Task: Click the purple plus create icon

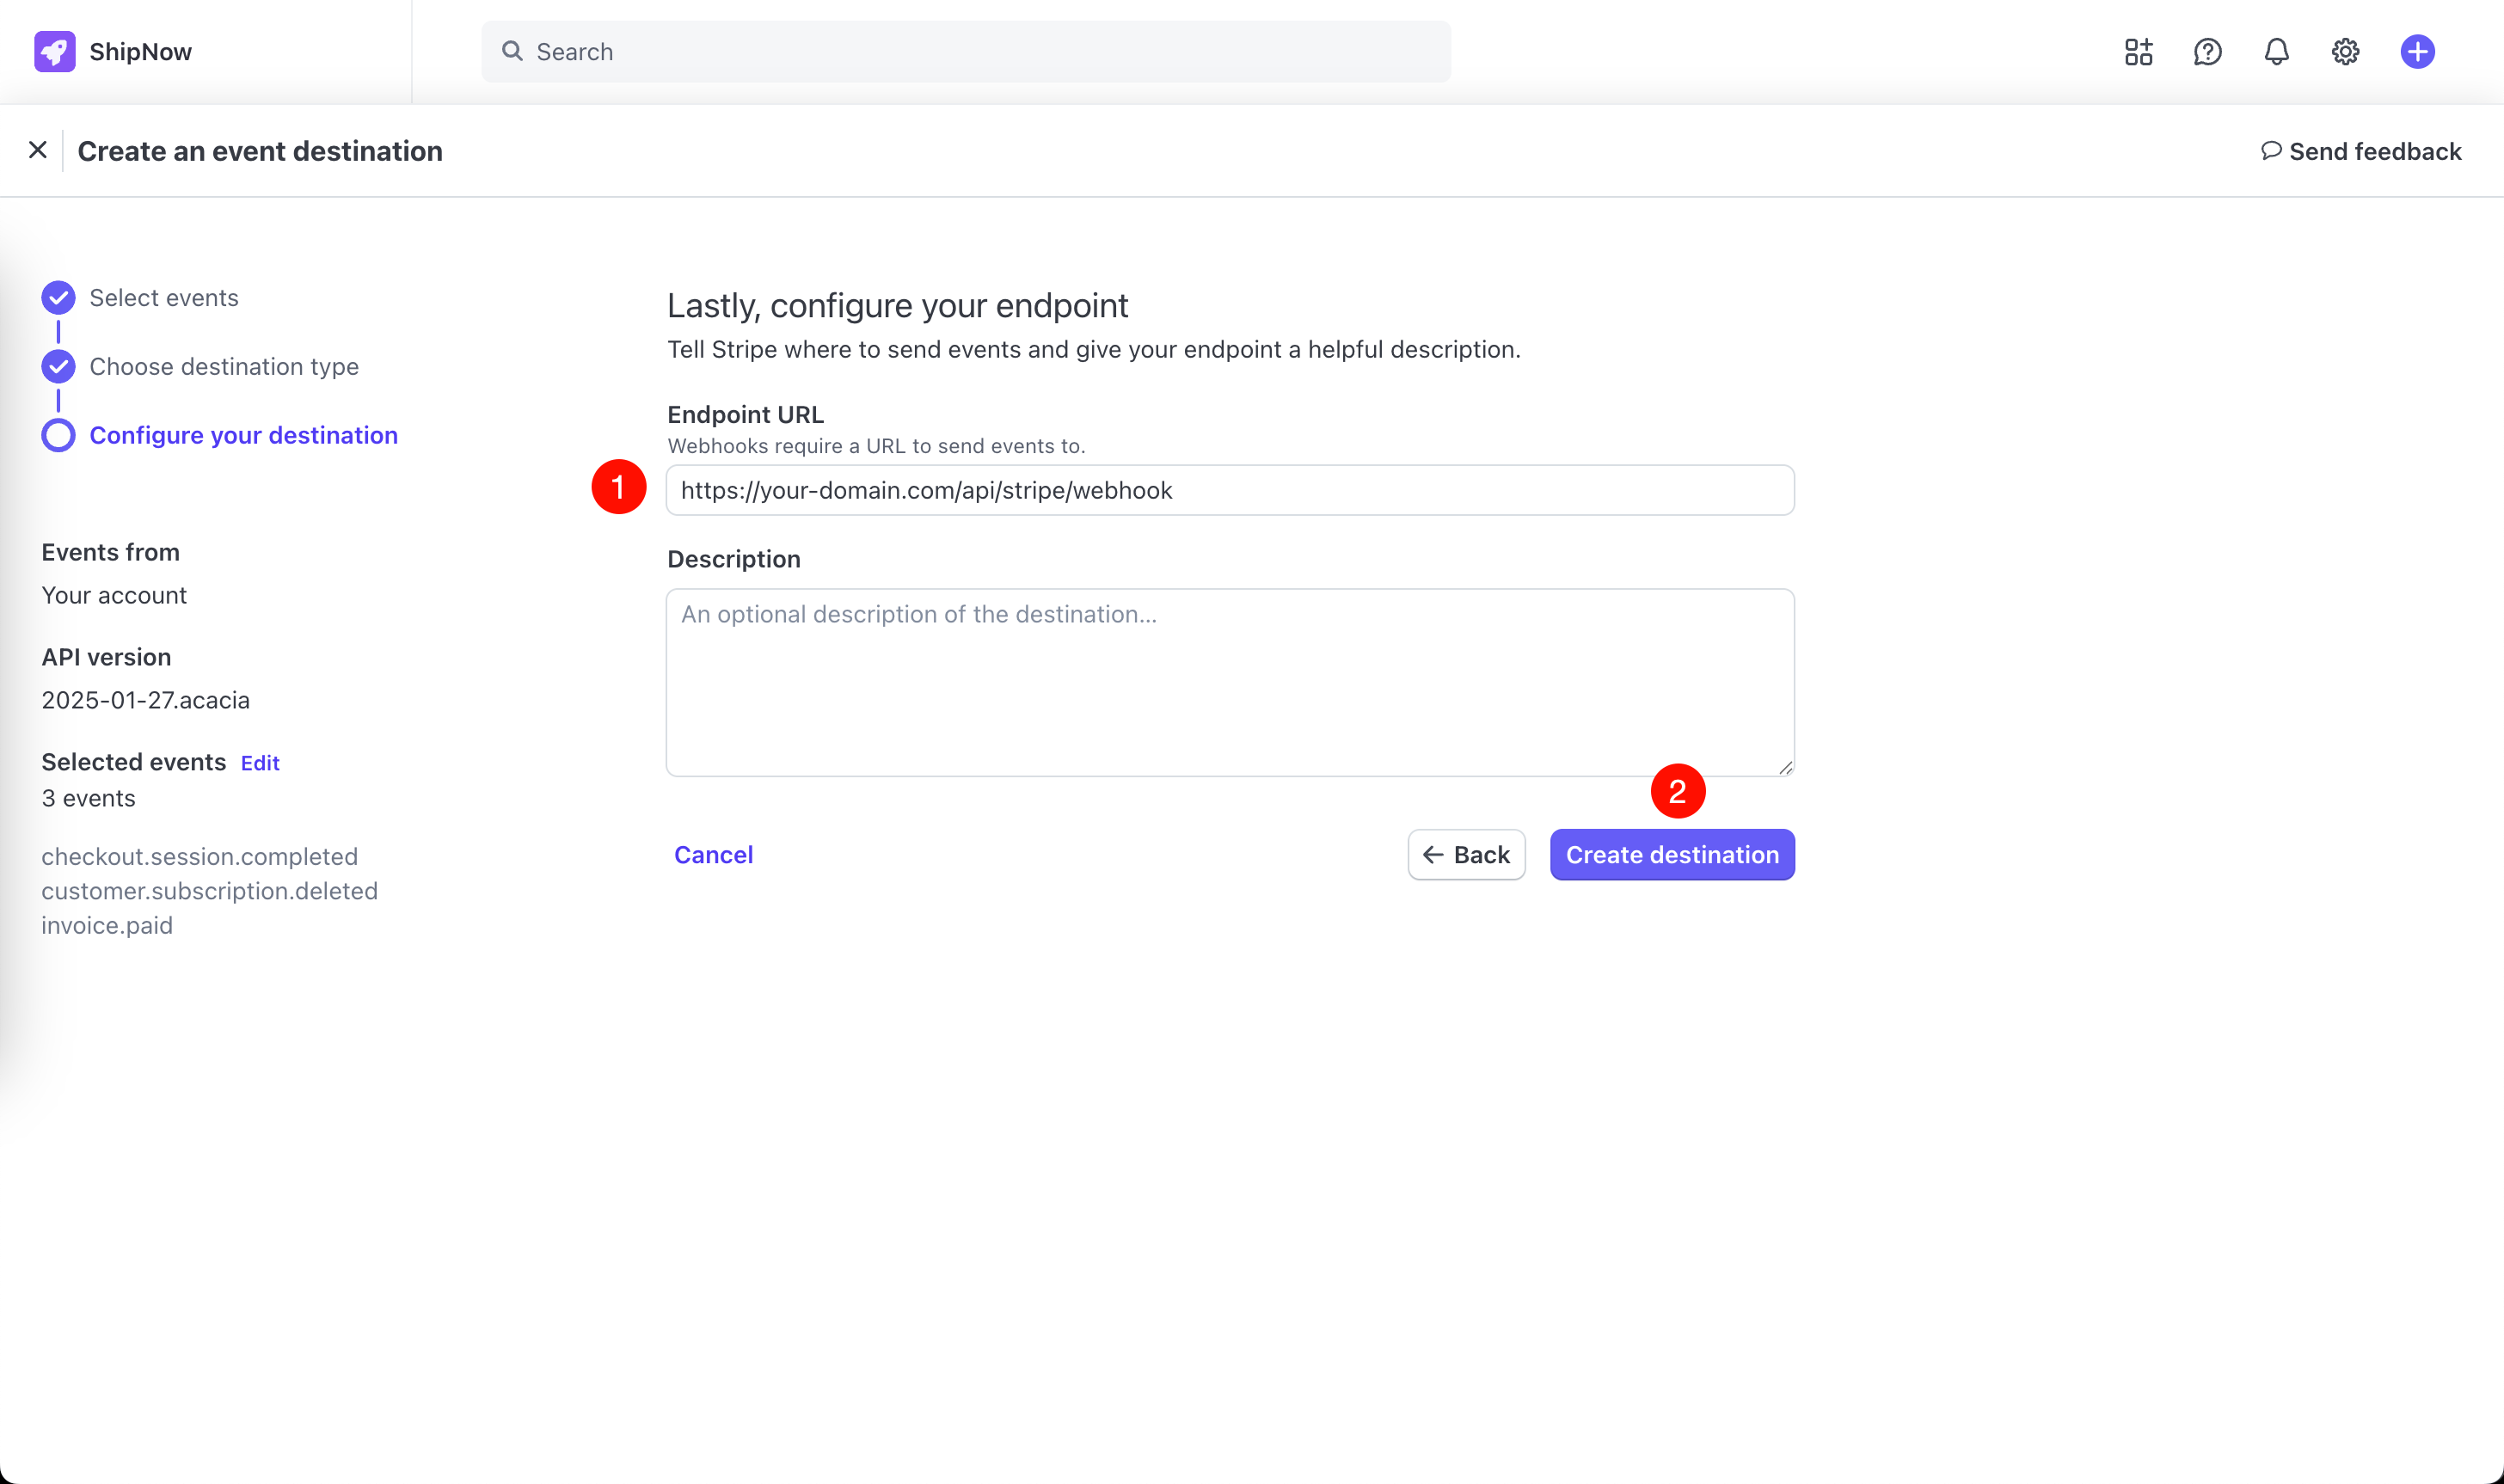Action: pyautogui.click(x=2417, y=52)
